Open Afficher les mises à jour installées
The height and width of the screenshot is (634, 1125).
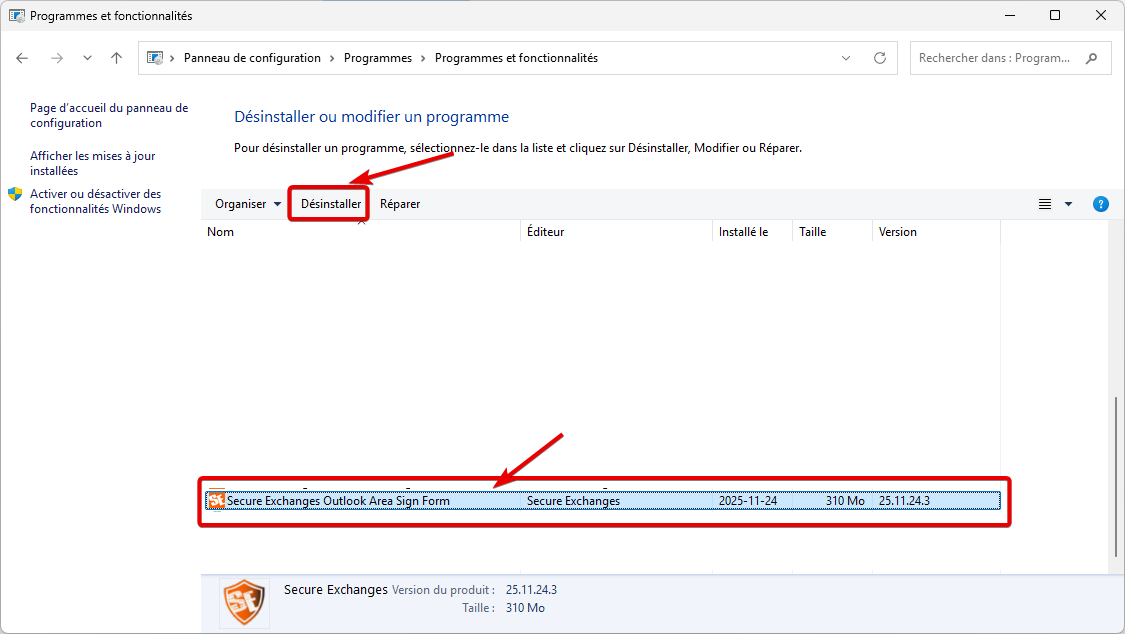[93, 164]
